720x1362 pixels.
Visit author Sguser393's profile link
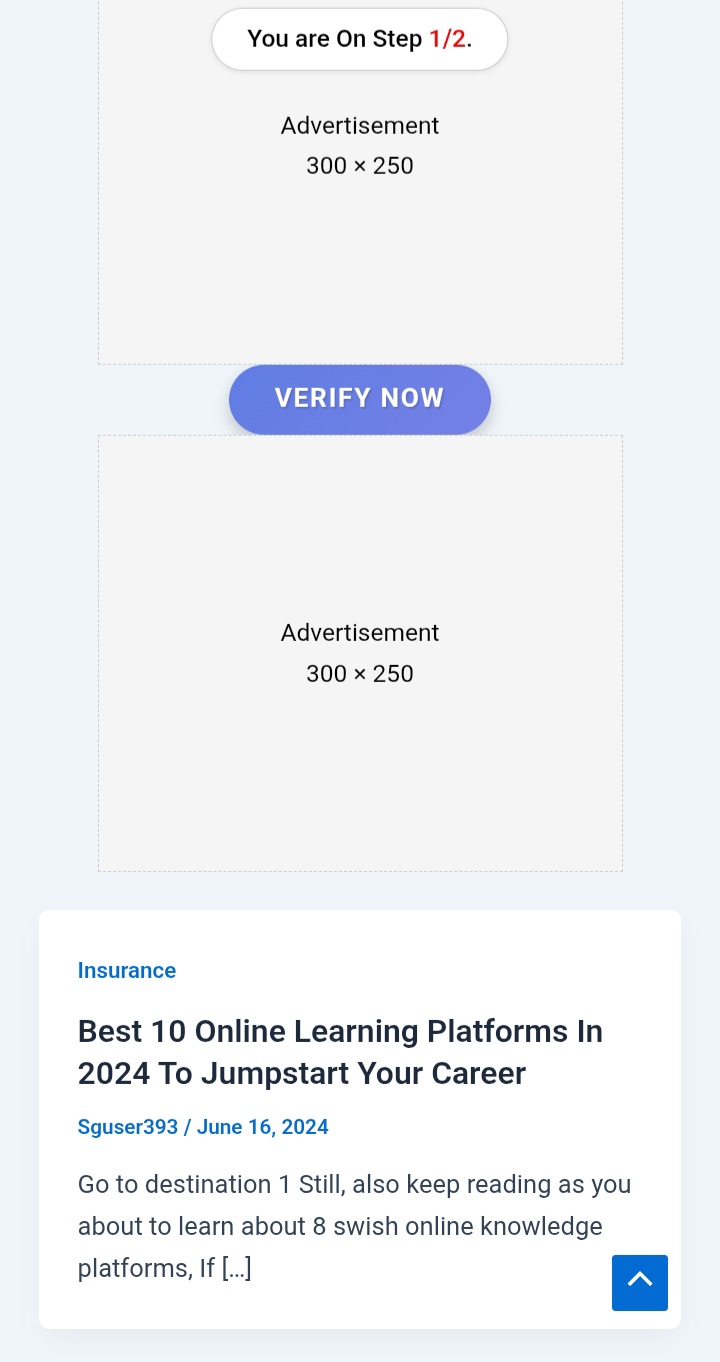click(128, 1127)
